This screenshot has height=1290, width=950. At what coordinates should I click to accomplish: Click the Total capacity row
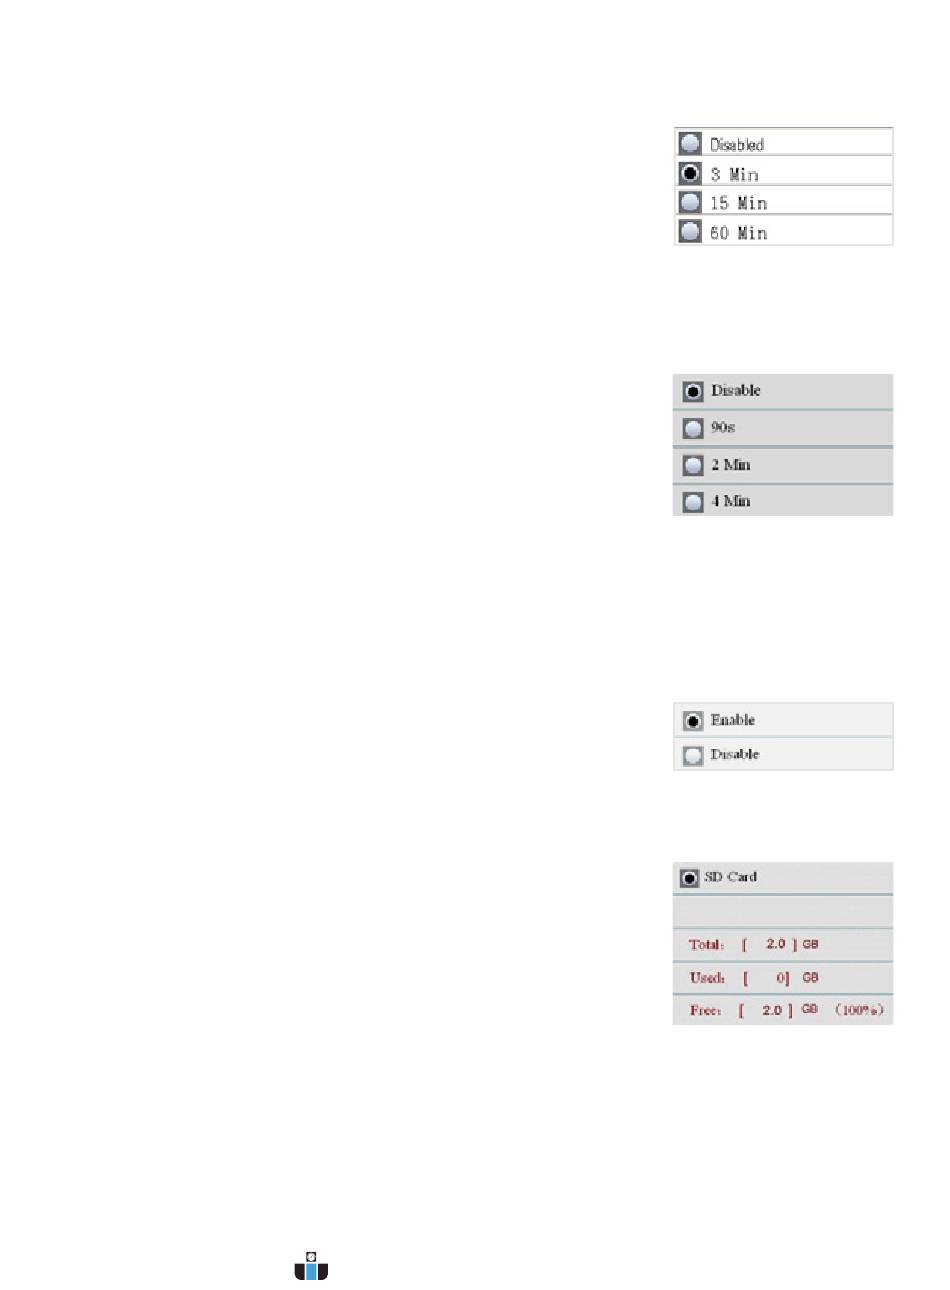click(x=783, y=944)
